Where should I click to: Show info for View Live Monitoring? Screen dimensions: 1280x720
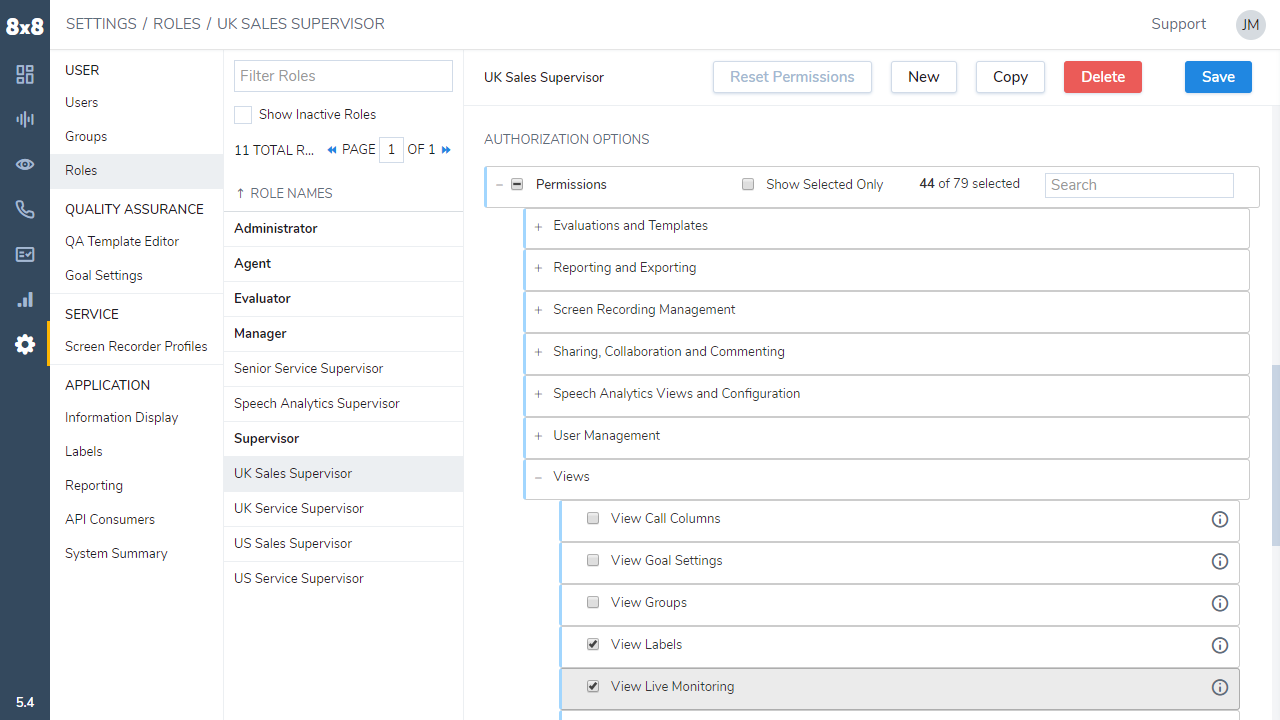(x=1219, y=688)
